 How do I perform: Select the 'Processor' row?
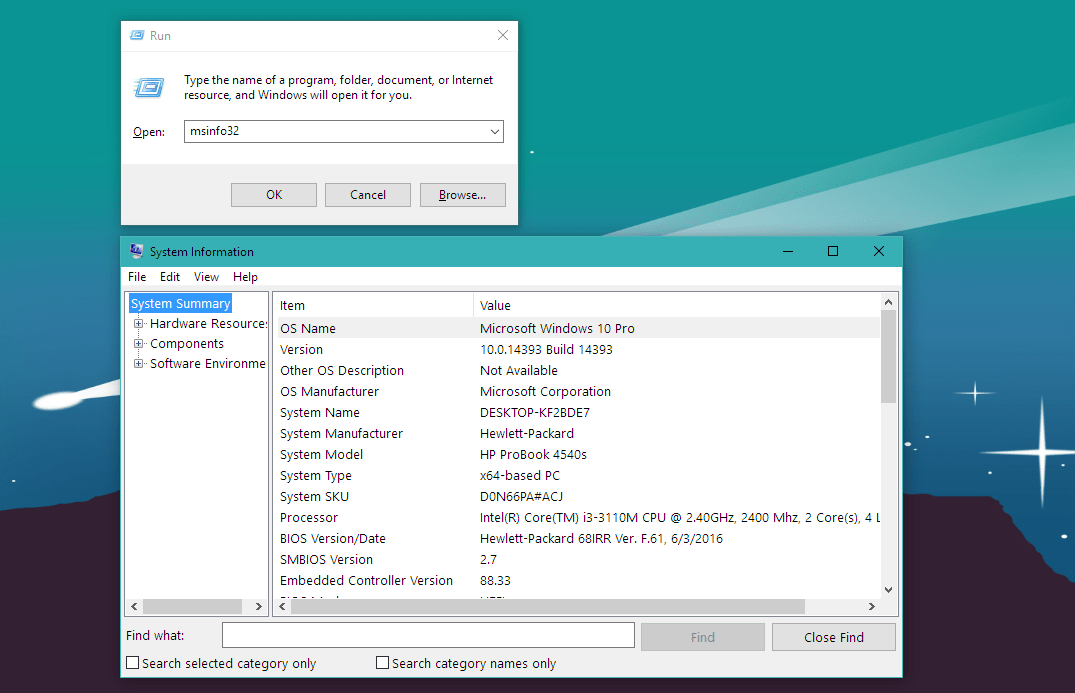(x=577, y=518)
